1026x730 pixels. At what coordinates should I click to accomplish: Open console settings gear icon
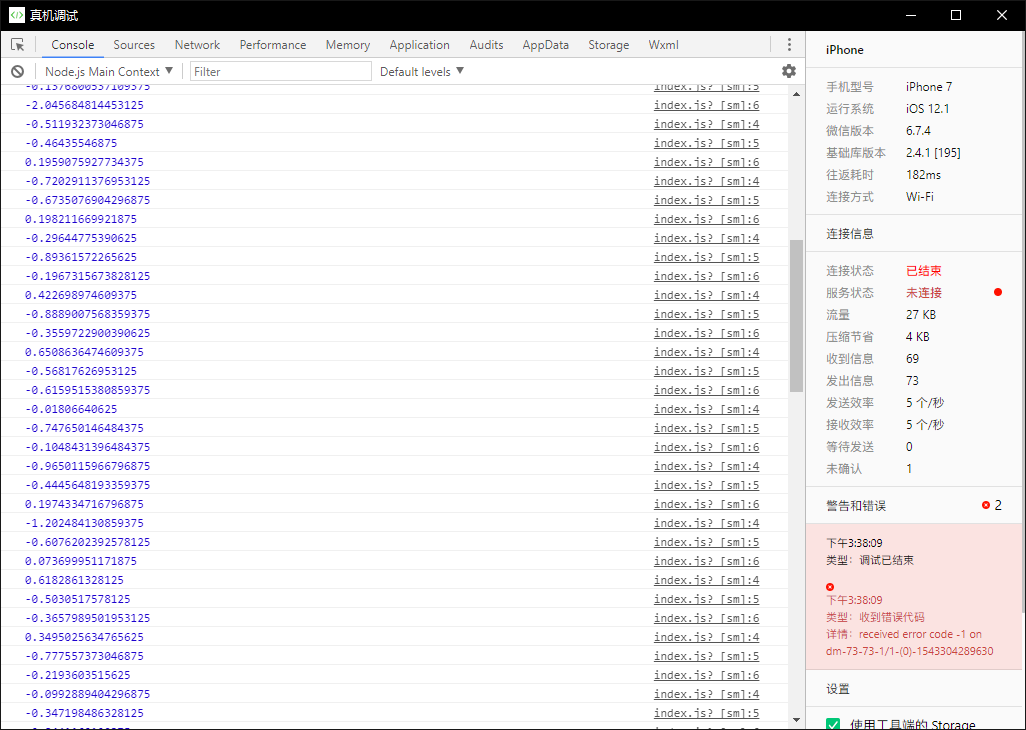point(789,71)
